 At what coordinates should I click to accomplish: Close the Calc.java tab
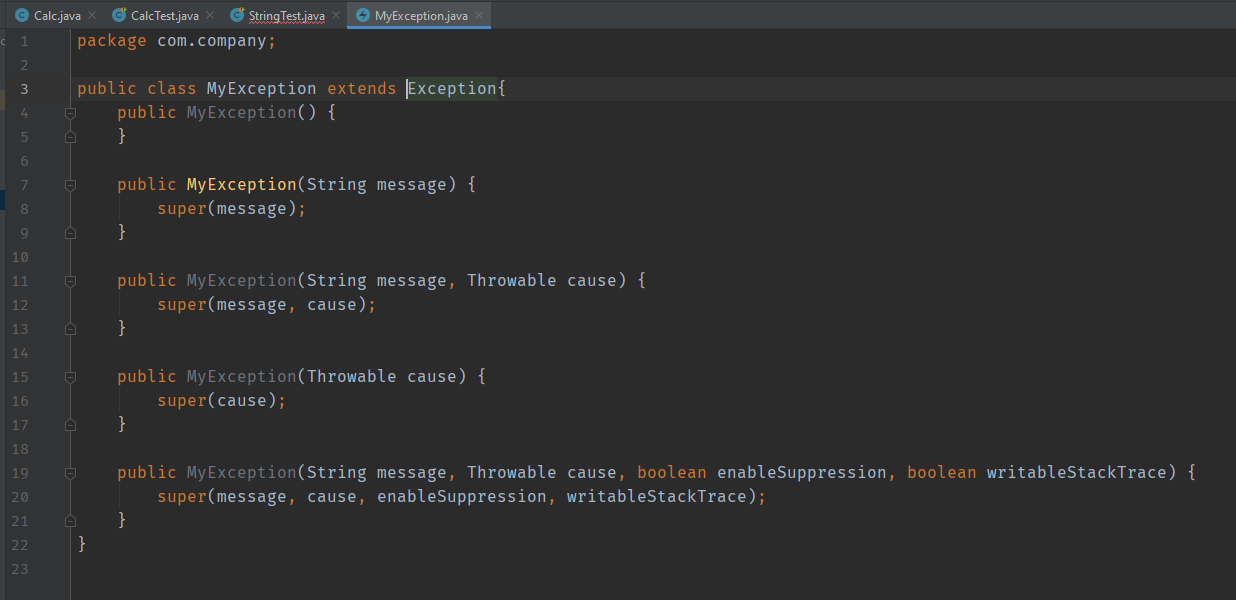(x=92, y=16)
